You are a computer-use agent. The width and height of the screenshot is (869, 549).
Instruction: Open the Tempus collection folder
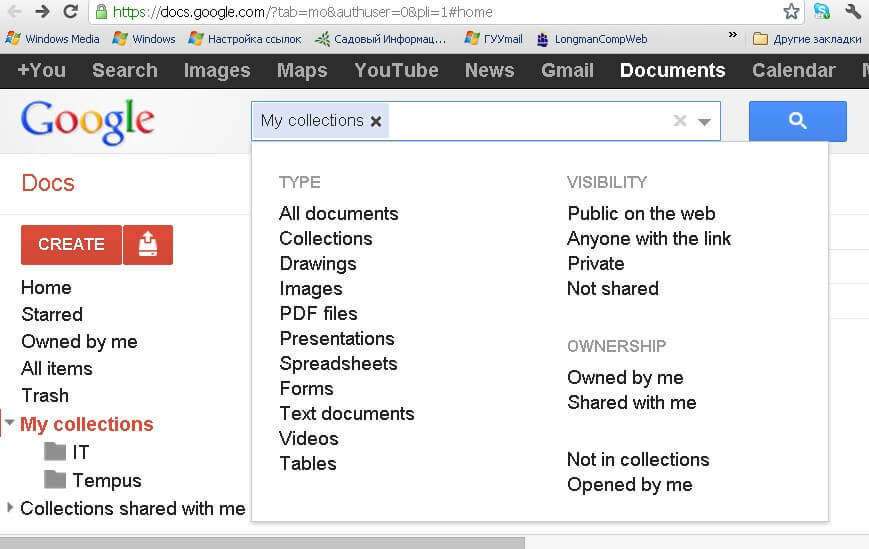[93, 480]
